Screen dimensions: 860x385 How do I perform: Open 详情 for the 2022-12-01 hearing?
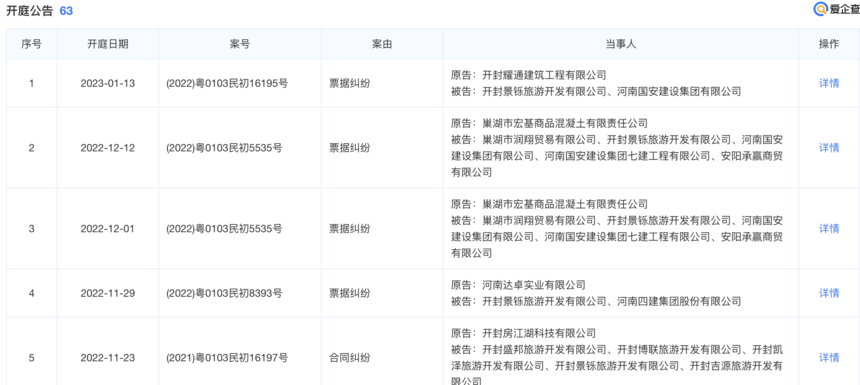[829, 228]
